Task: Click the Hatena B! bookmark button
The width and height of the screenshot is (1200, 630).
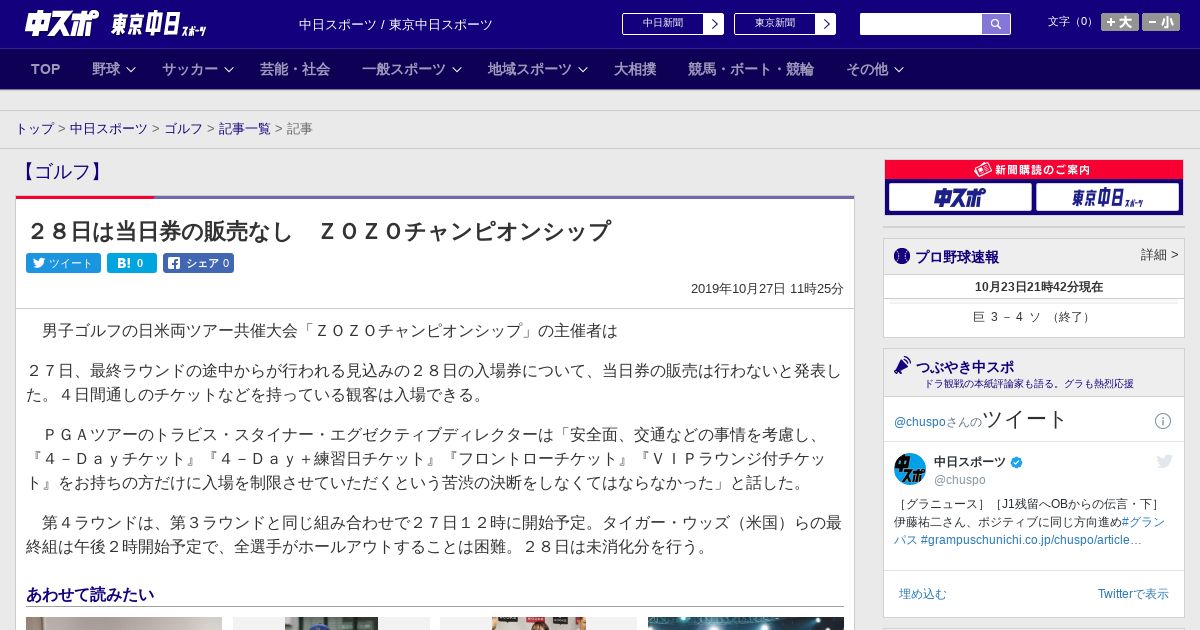Action: tap(132, 263)
